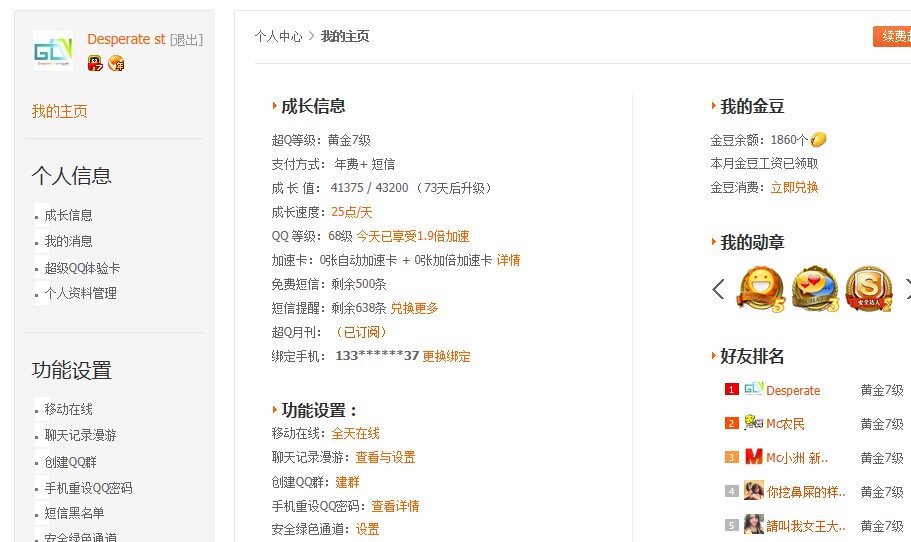This screenshot has height=542, width=911.
Task: Click the S security expert medal
Action: tap(869, 289)
